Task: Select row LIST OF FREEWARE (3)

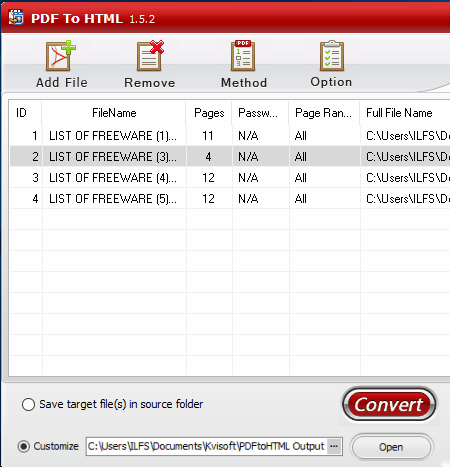Action: point(230,156)
